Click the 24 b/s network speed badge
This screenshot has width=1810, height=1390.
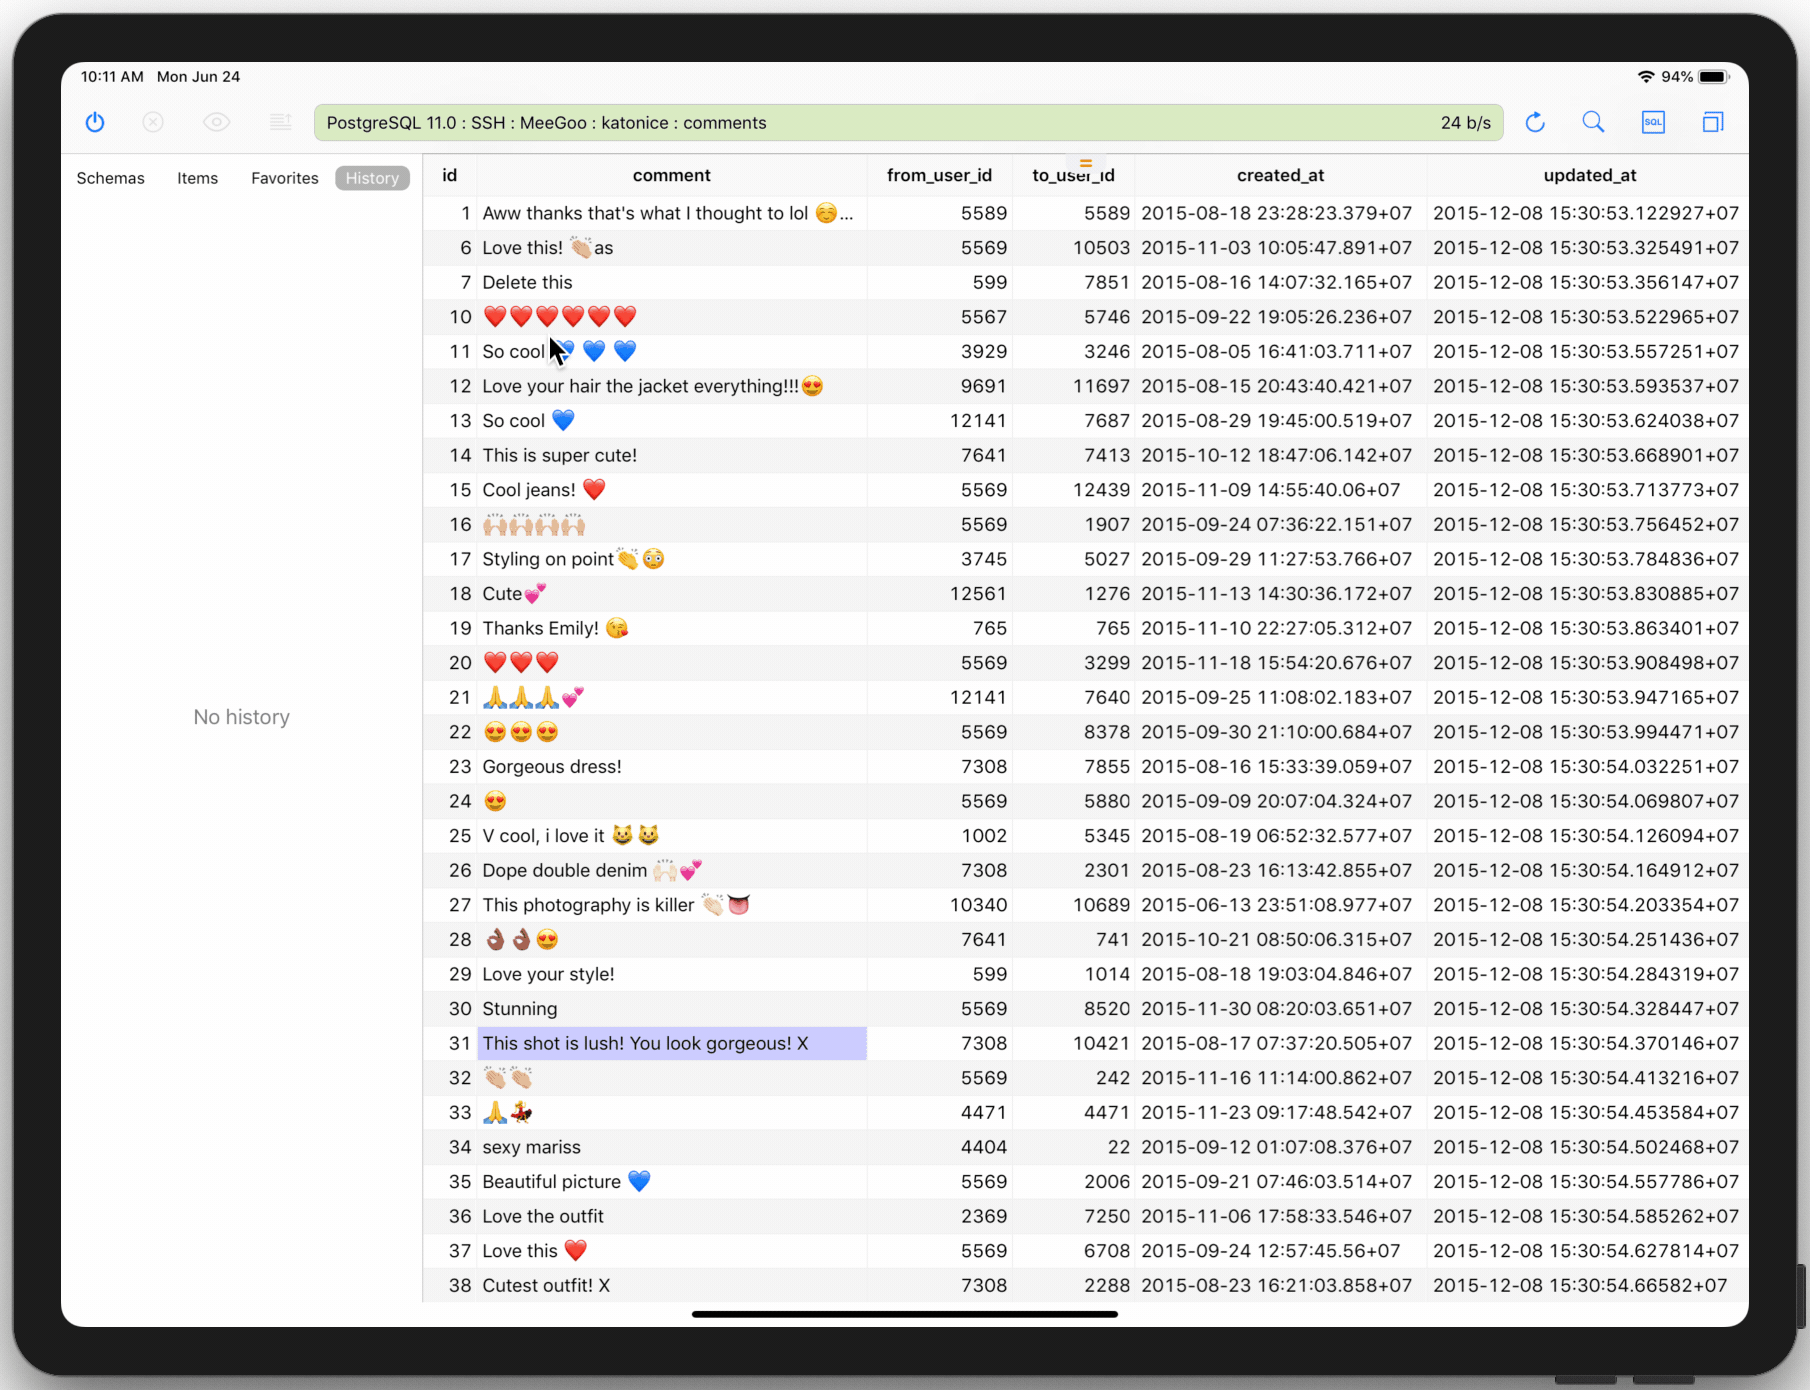tap(1465, 122)
